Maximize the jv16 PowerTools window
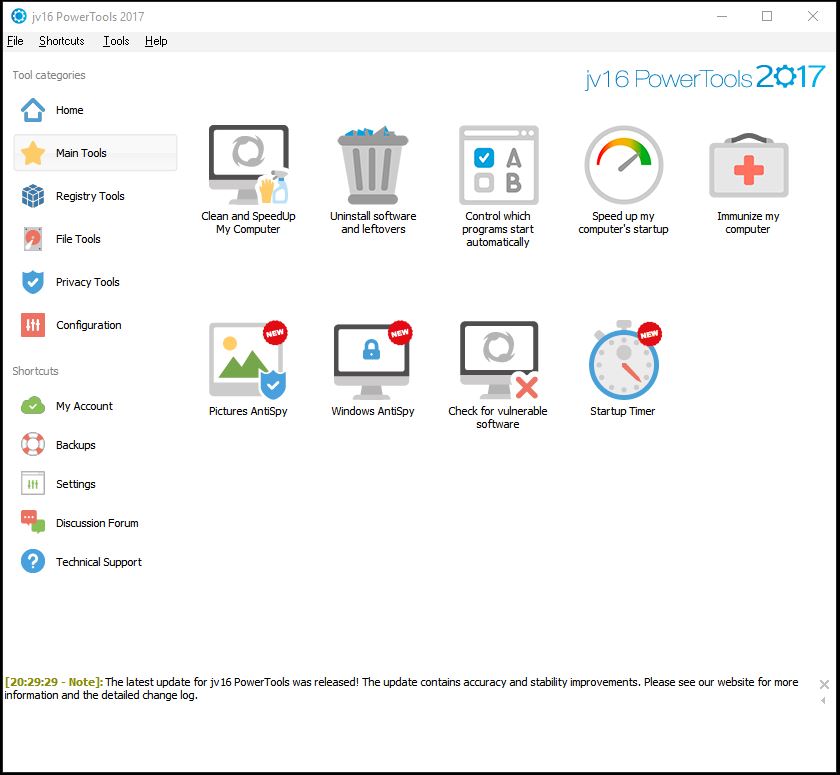The width and height of the screenshot is (840, 775). [x=767, y=16]
